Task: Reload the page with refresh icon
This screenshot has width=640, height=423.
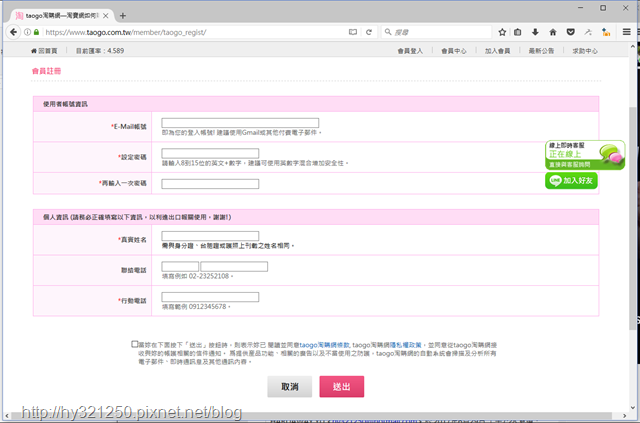Action: tap(369, 32)
